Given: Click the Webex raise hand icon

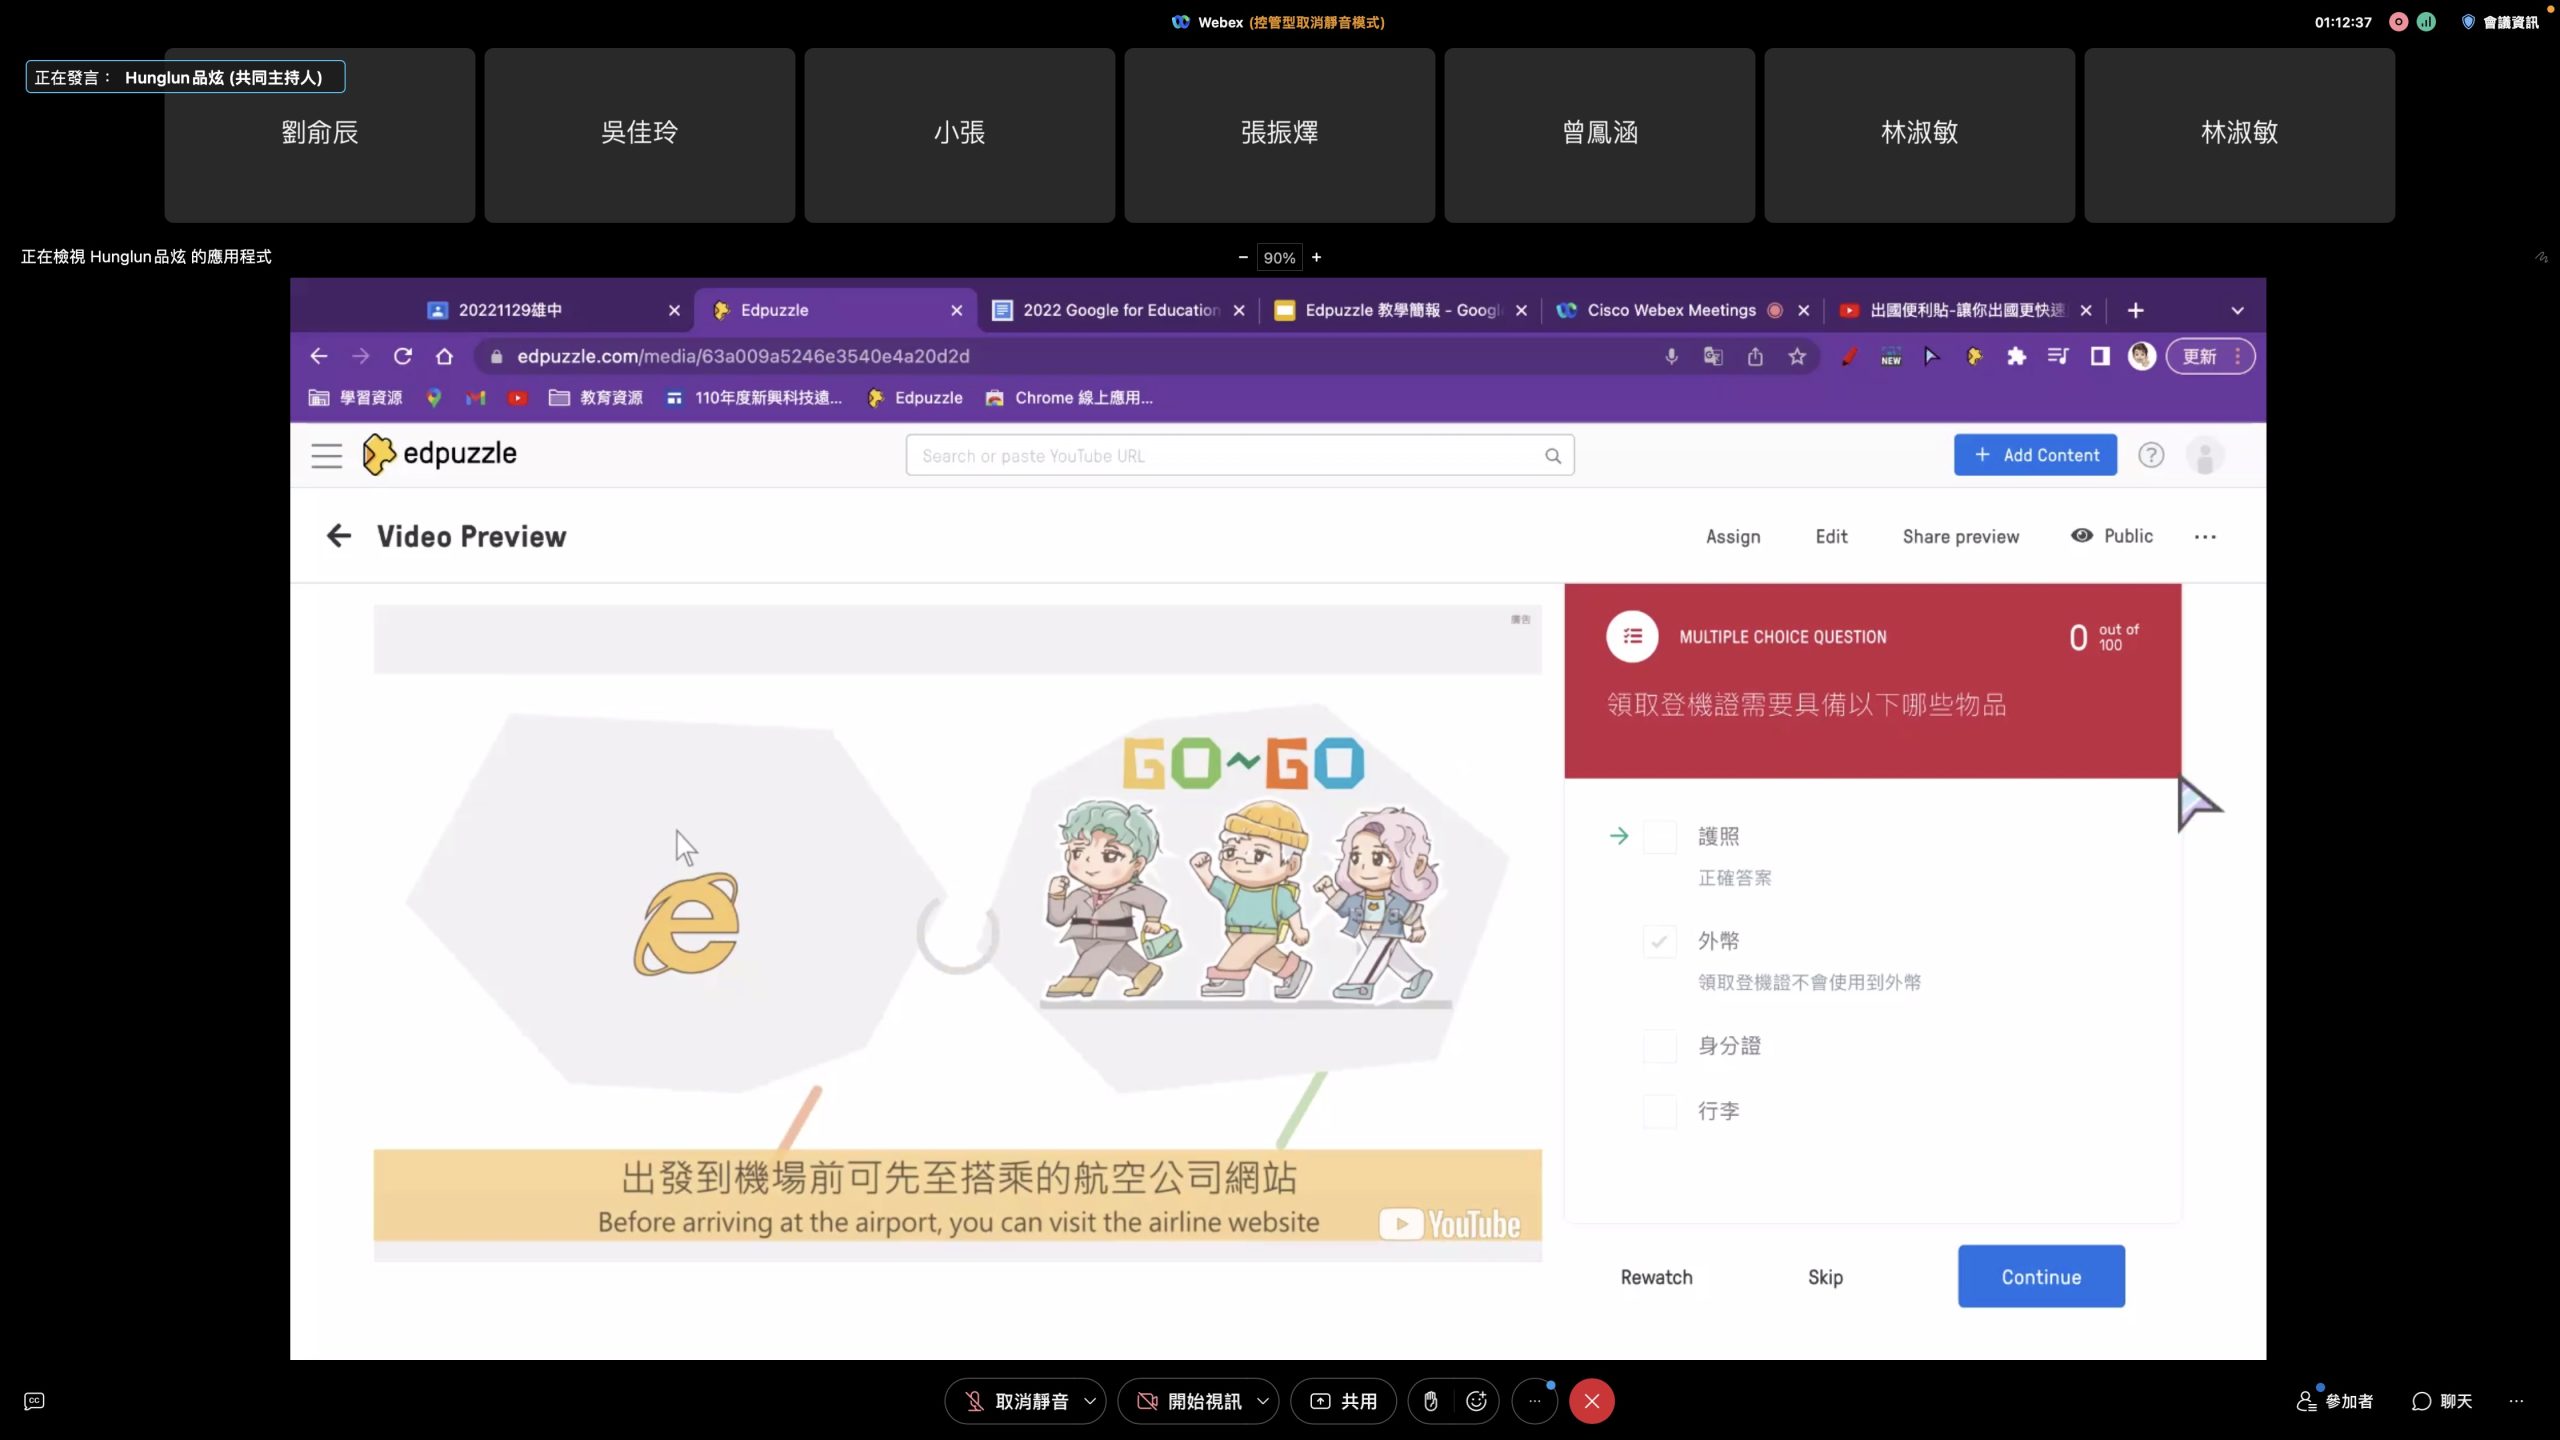Looking at the screenshot, I should click(x=1431, y=1401).
